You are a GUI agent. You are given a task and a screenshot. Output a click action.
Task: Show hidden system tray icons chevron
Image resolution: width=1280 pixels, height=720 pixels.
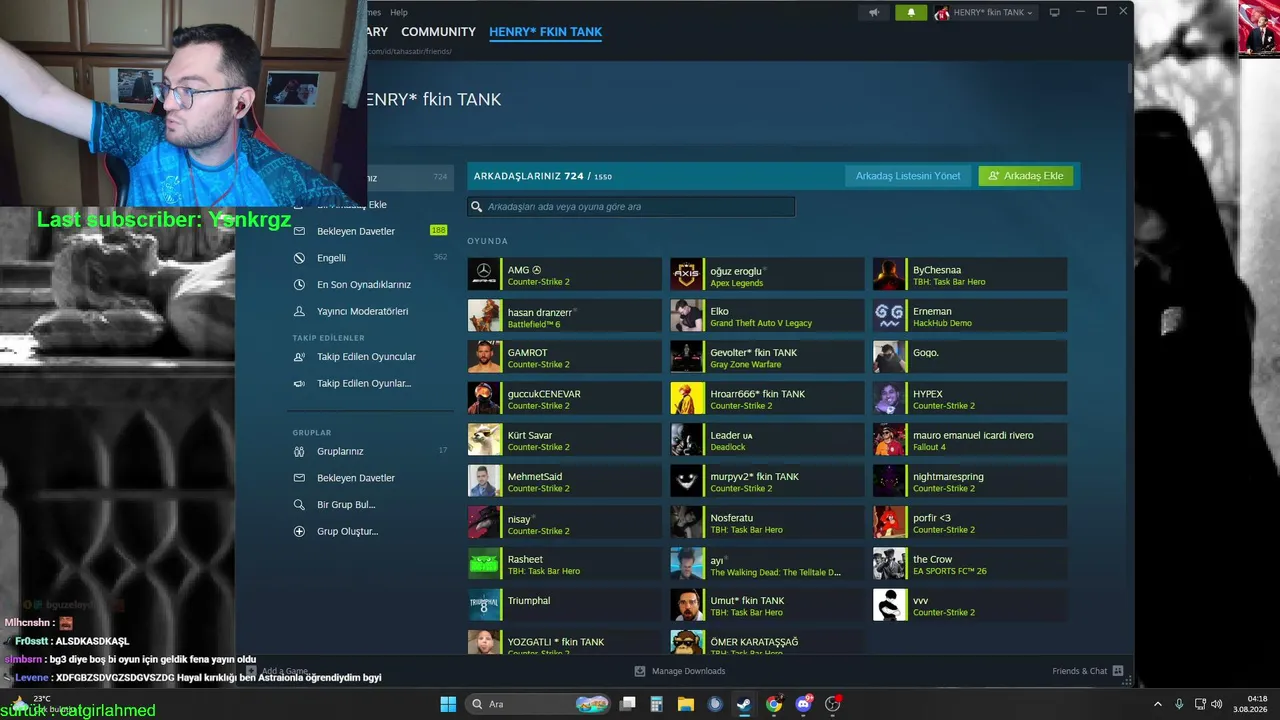click(1158, 704)
